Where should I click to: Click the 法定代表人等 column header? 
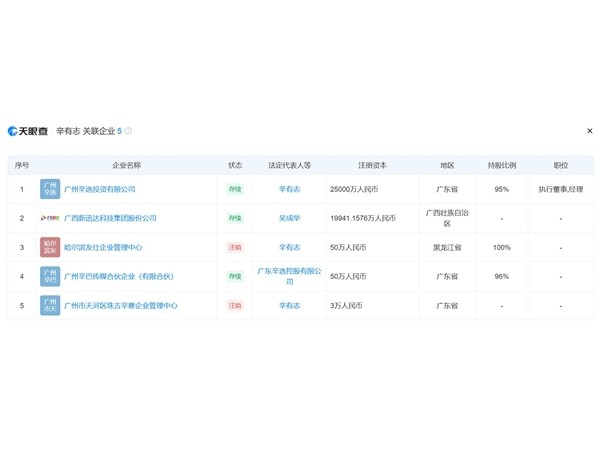pyautogui.click(x=290, y=165)
